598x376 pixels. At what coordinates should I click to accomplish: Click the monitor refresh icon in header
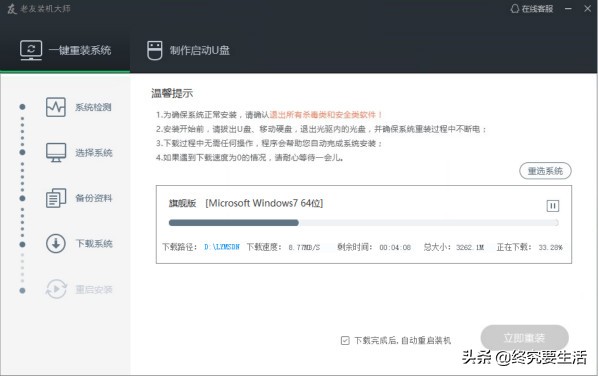[31, 50]
